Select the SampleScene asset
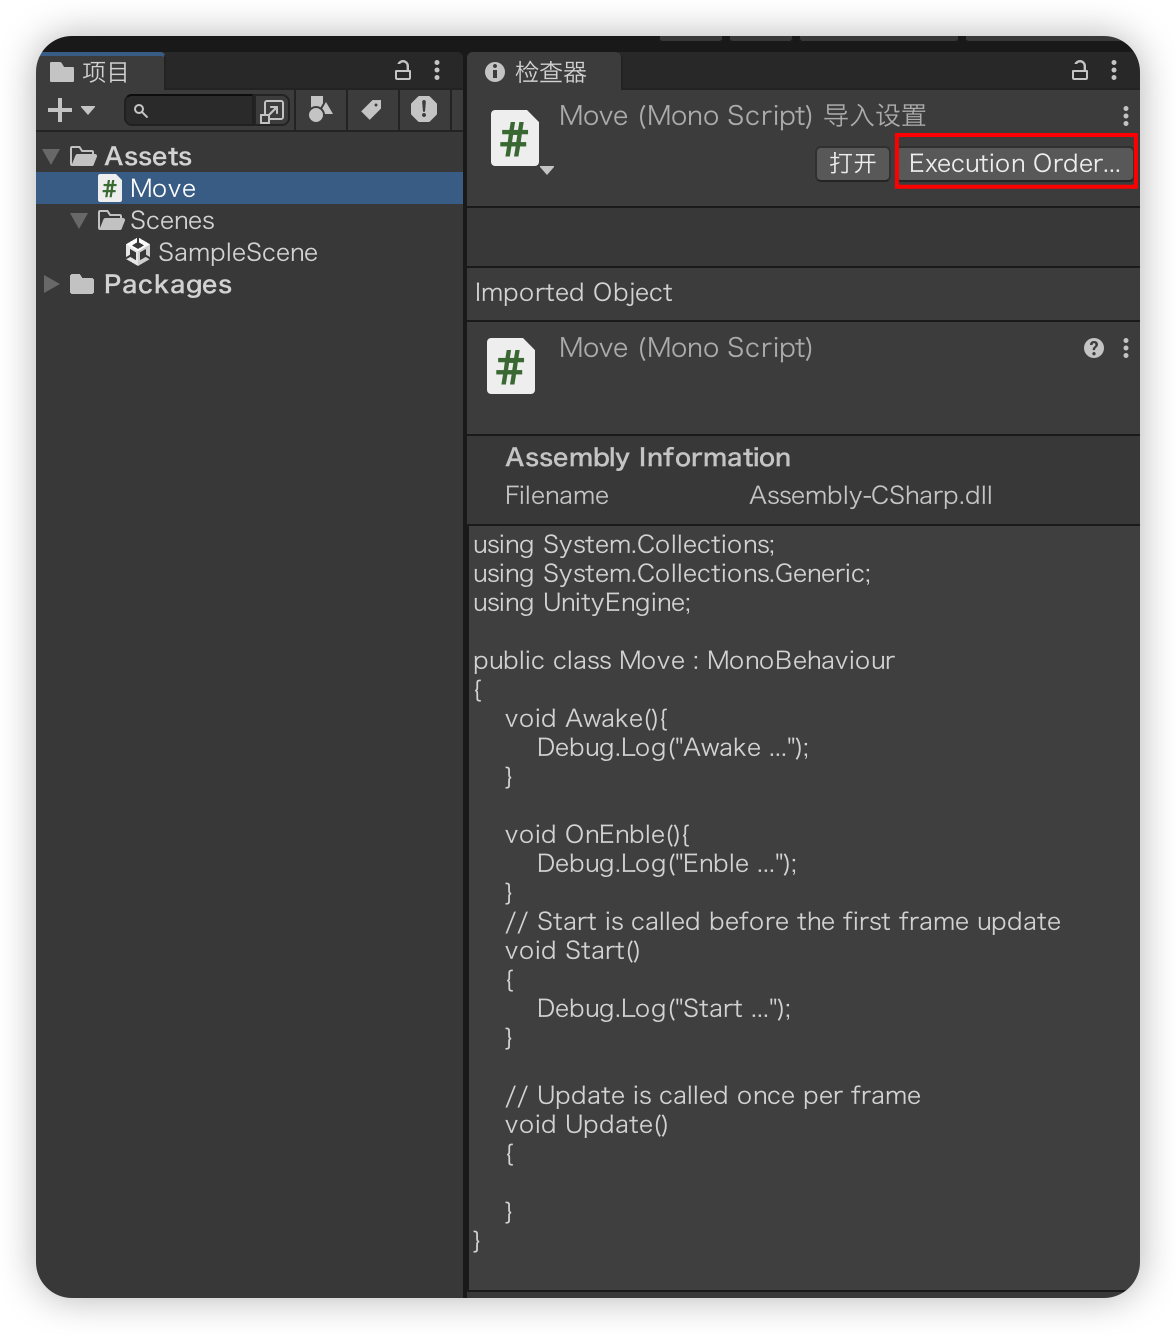 point(237,252)
